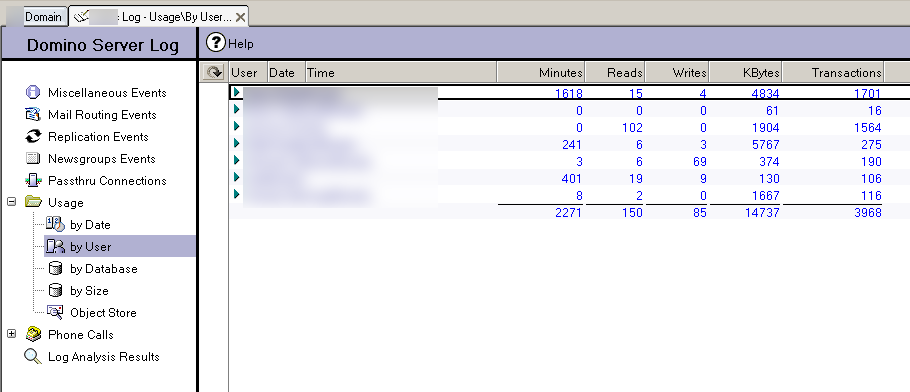
Task: Click the by Size cylinder icon
Action: point(56,290)
